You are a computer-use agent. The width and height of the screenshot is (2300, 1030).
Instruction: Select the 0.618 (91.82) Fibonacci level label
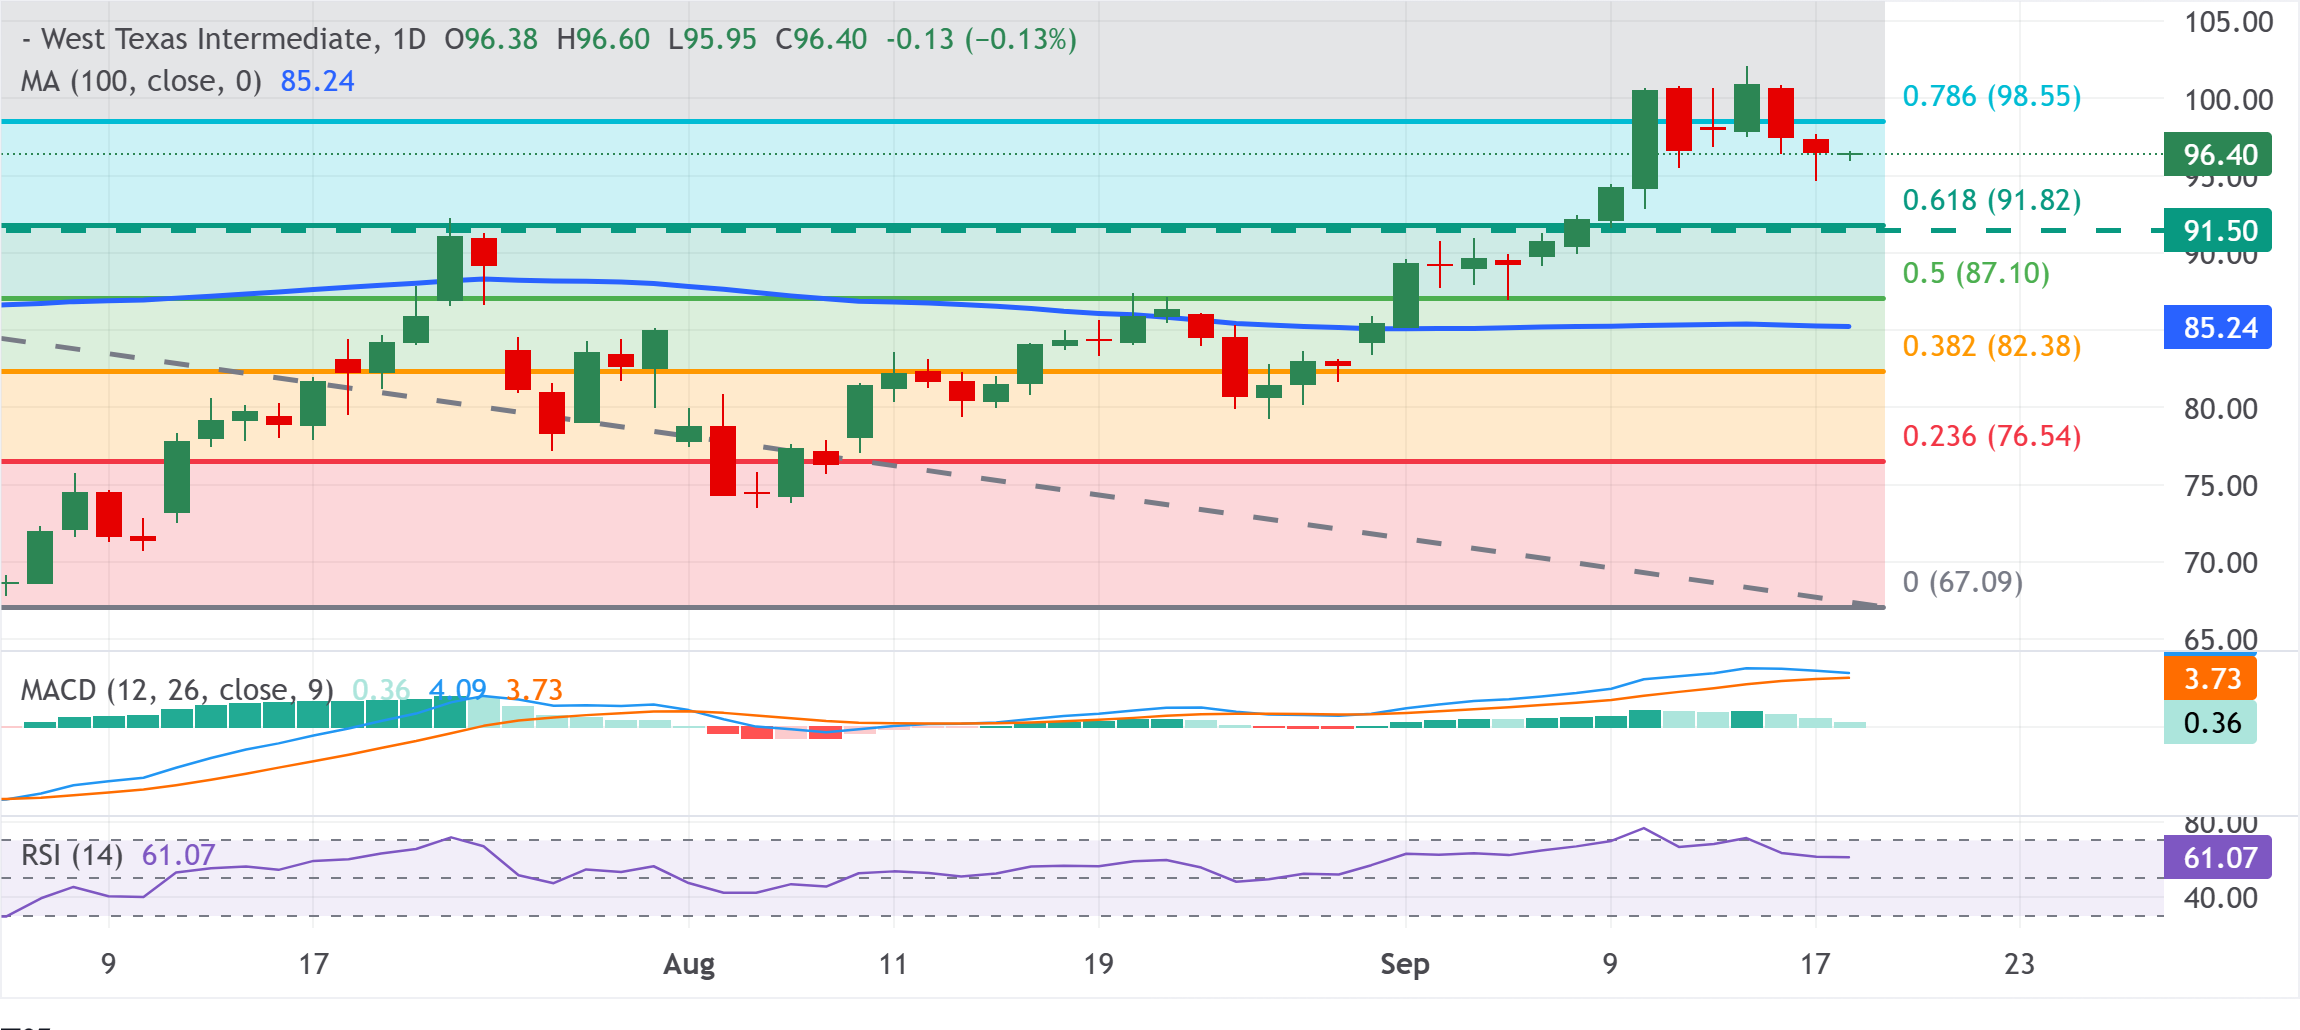click(1992, 200)
